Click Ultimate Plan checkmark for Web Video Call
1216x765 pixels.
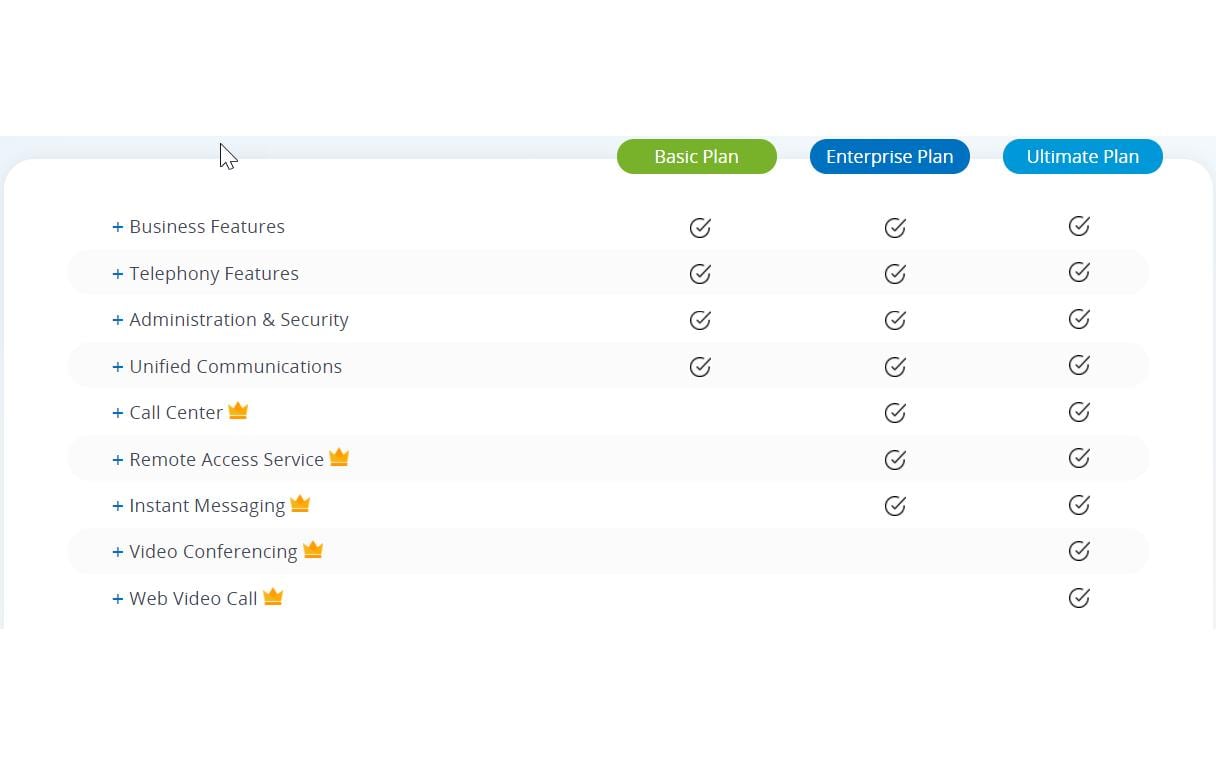pos(1079,597)
